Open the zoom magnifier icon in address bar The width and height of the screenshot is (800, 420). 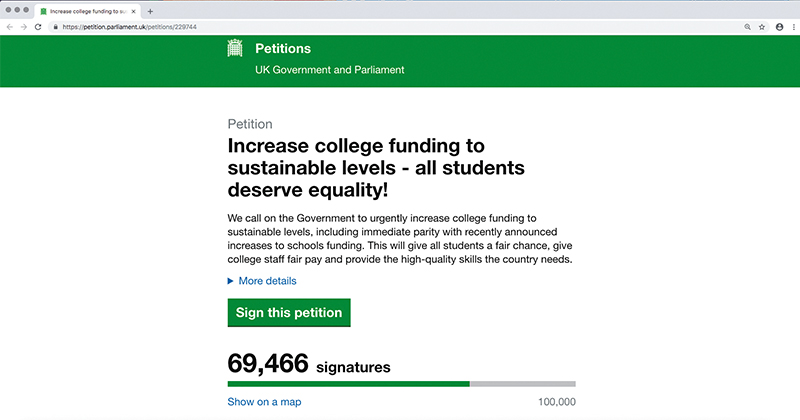pyautogui.click(x=747, y=27)
